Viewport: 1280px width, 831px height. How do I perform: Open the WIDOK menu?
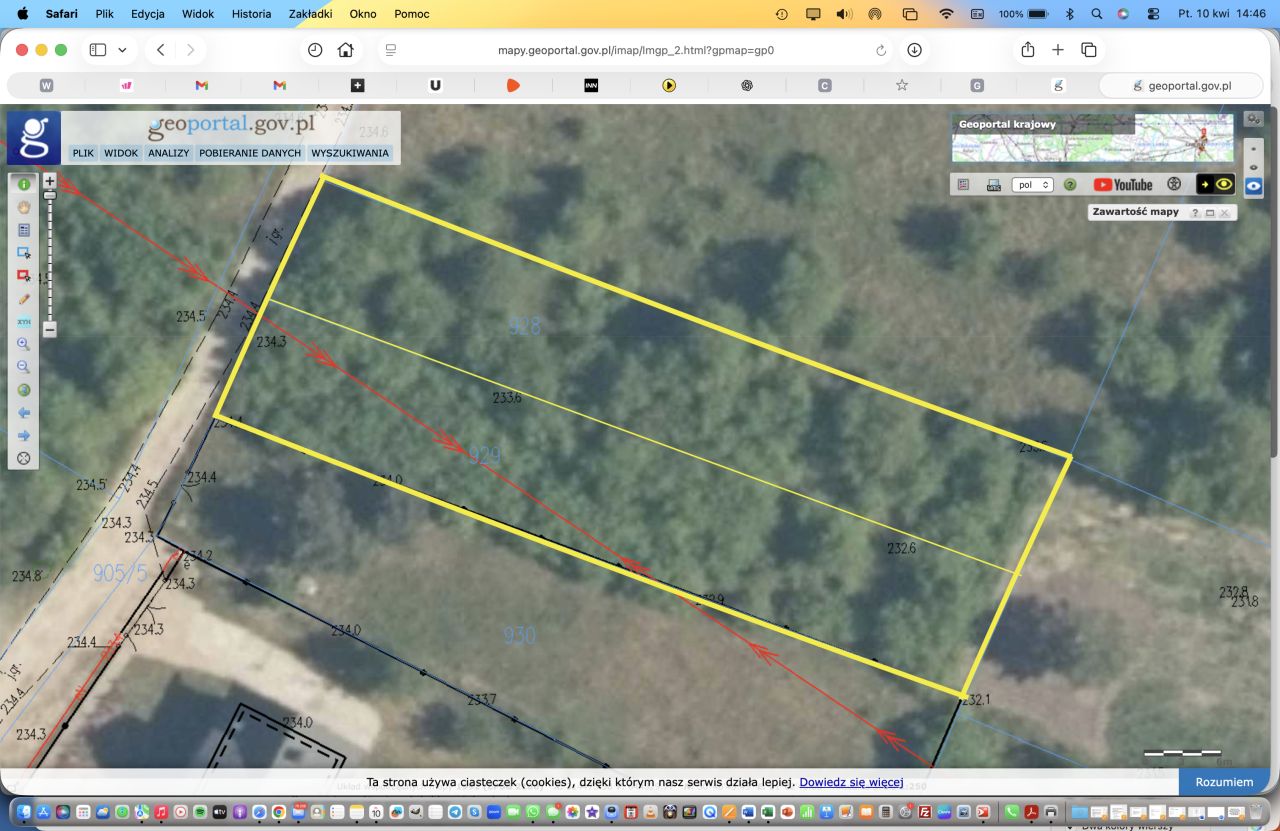[121, 153]
